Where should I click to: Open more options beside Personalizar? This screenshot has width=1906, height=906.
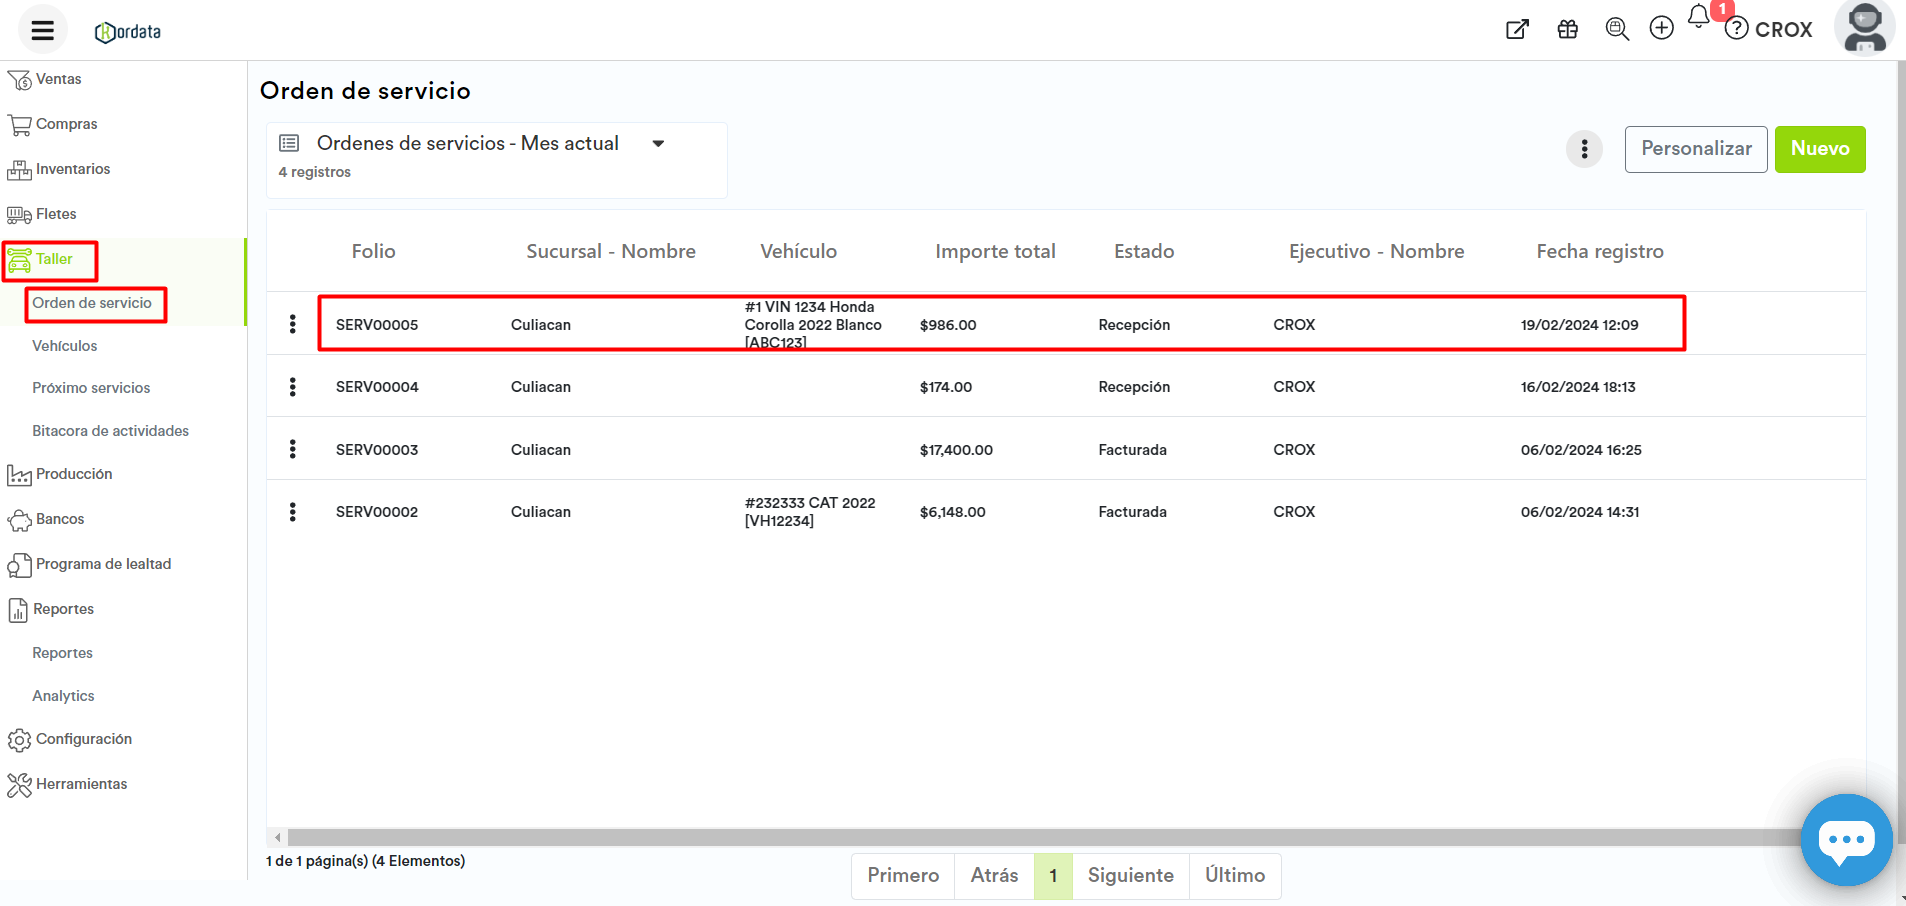point(1584,149)
